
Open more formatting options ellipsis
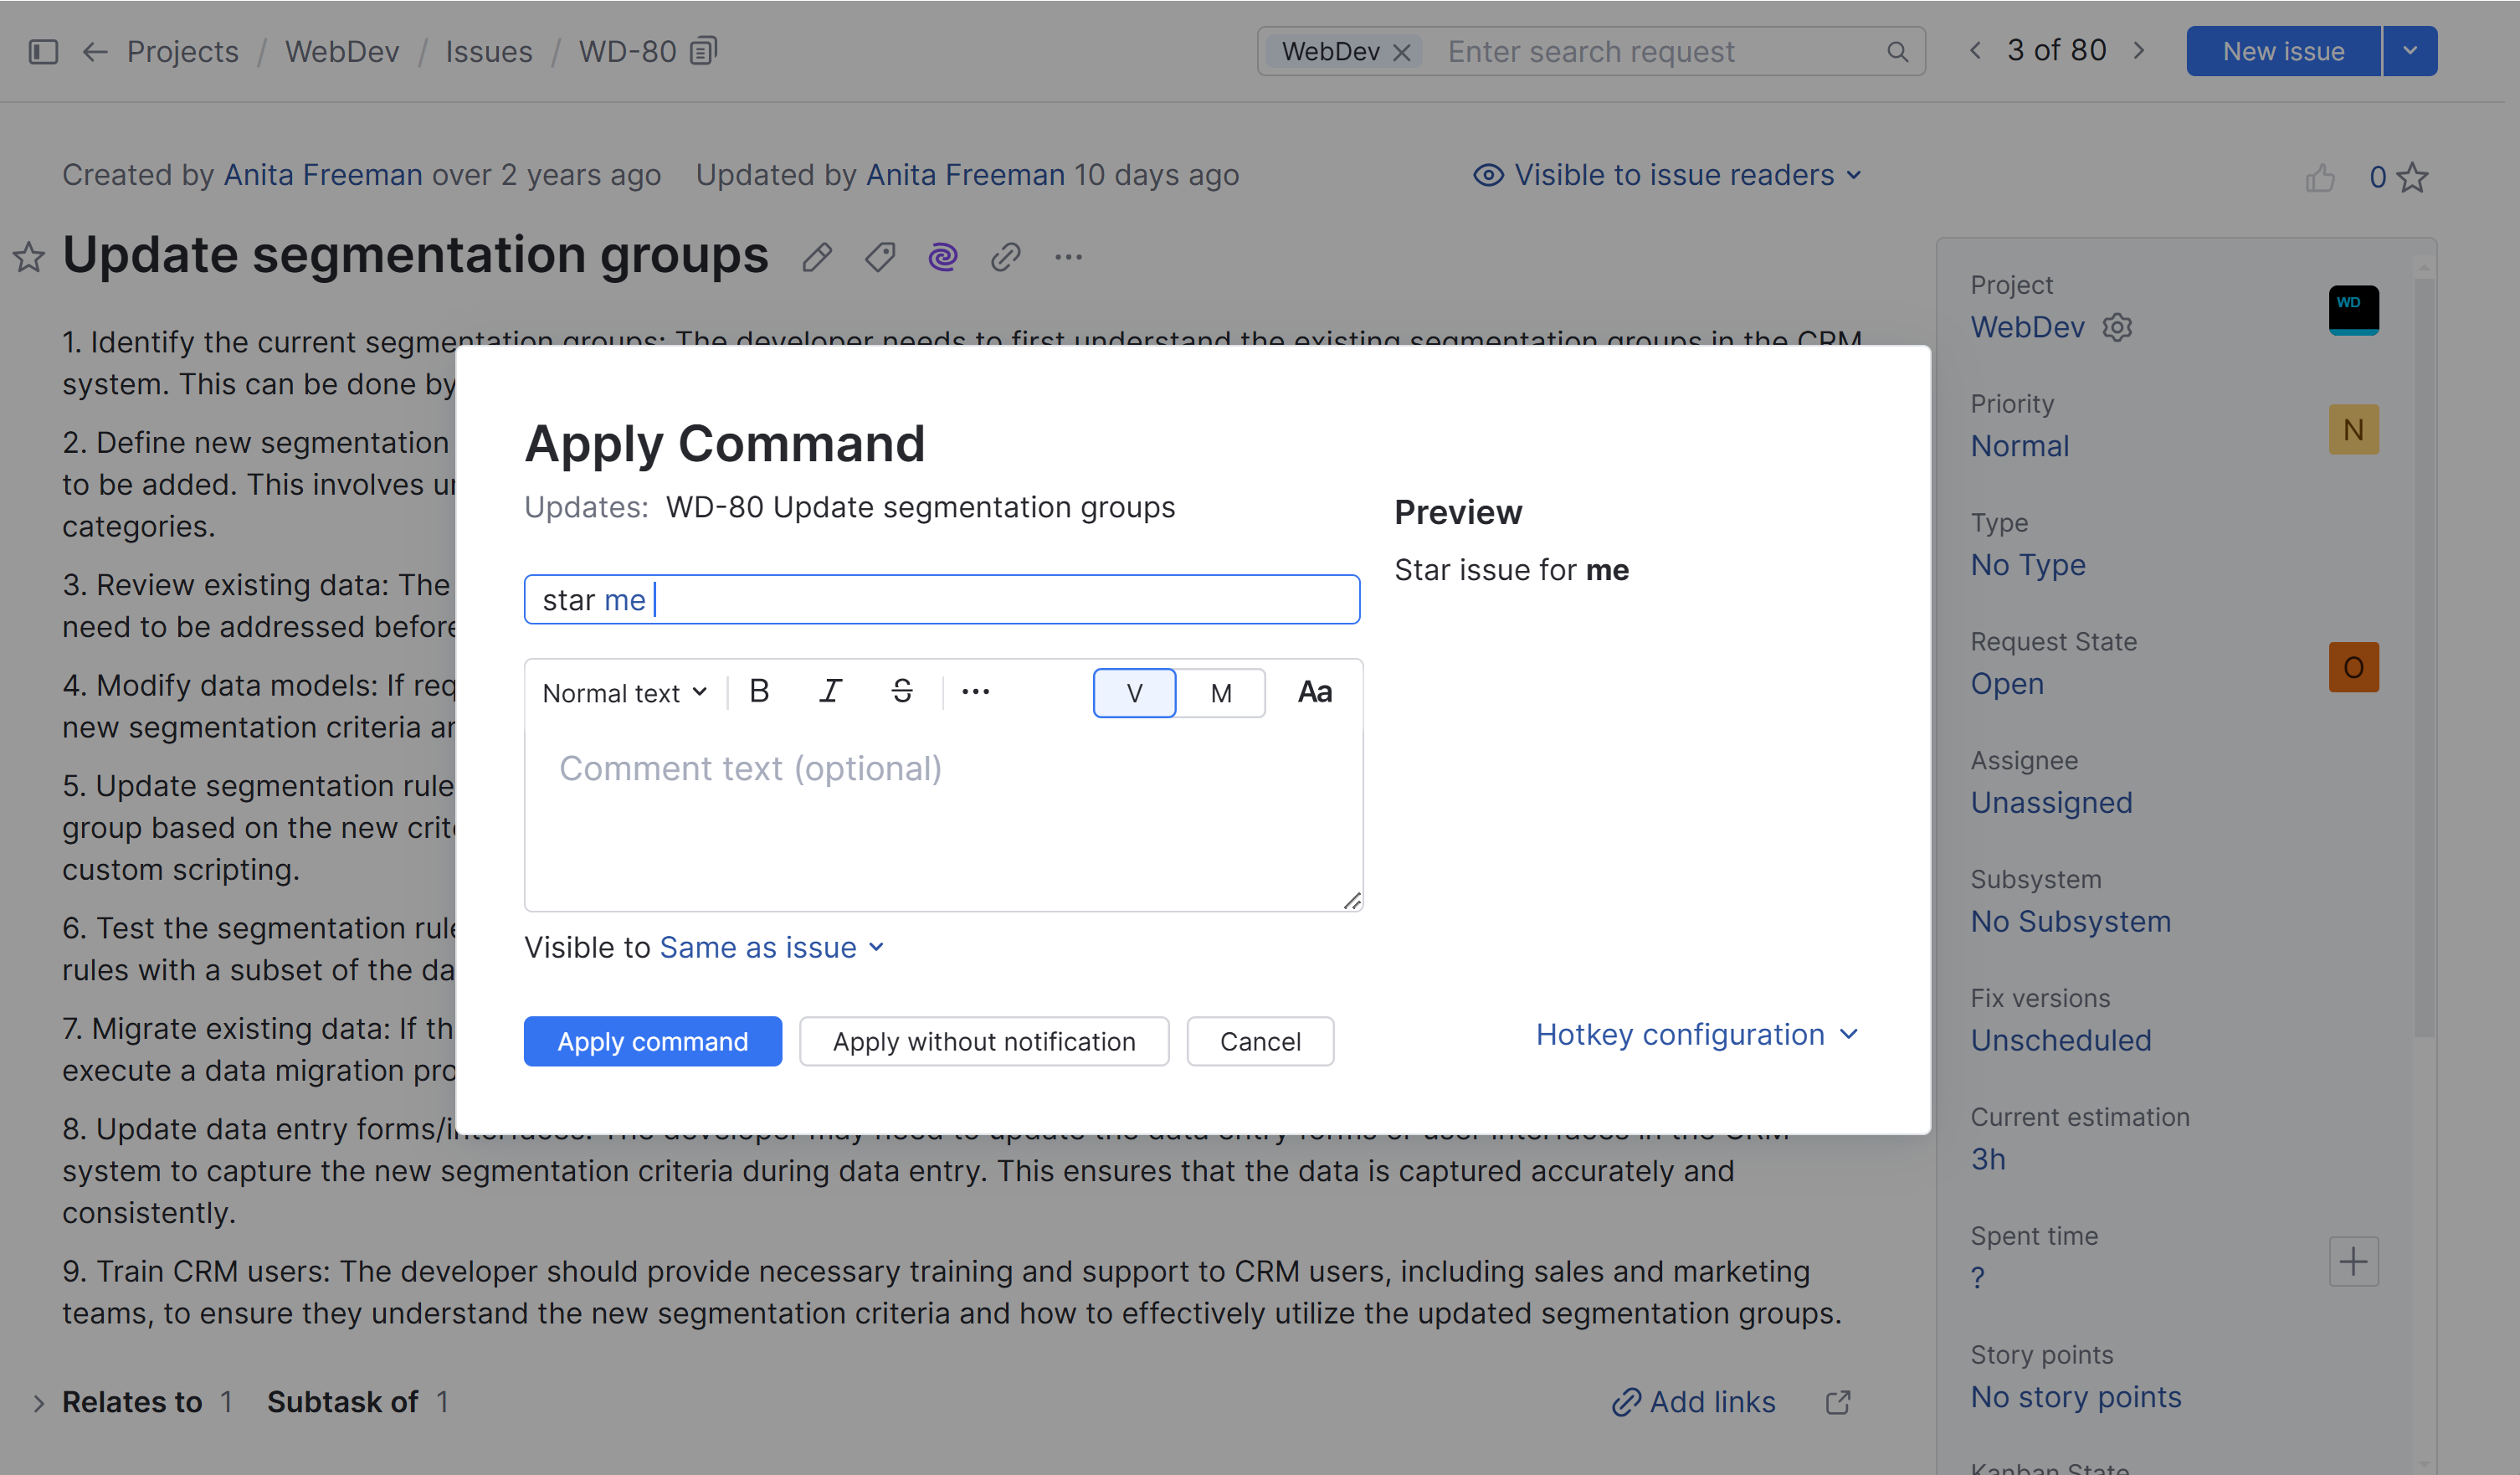tap(975, 691)
